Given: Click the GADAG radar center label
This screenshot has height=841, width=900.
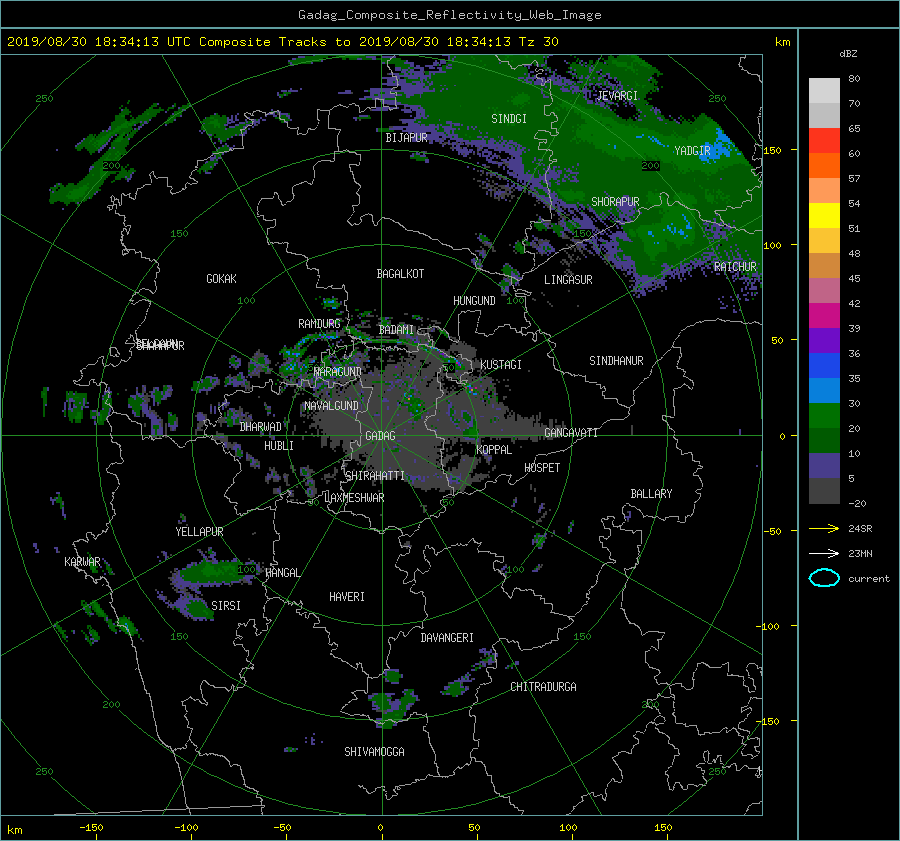Looking at the screenshot, I should tap(380, 436).
